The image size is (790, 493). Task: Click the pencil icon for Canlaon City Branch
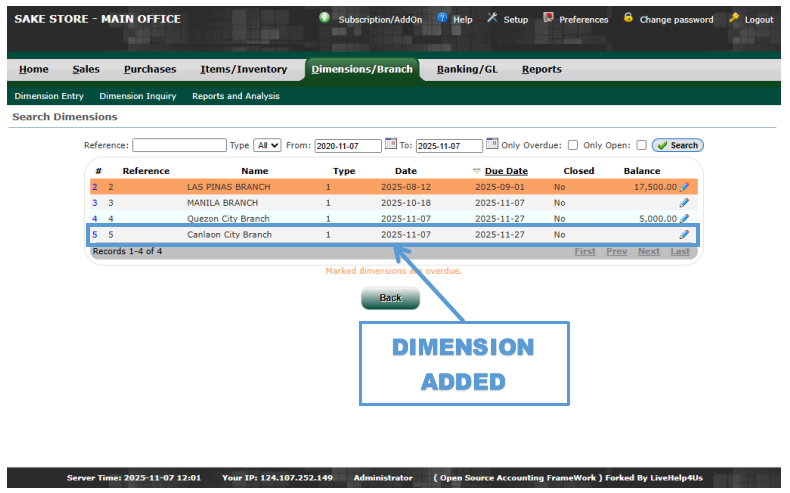coord(685,235)
